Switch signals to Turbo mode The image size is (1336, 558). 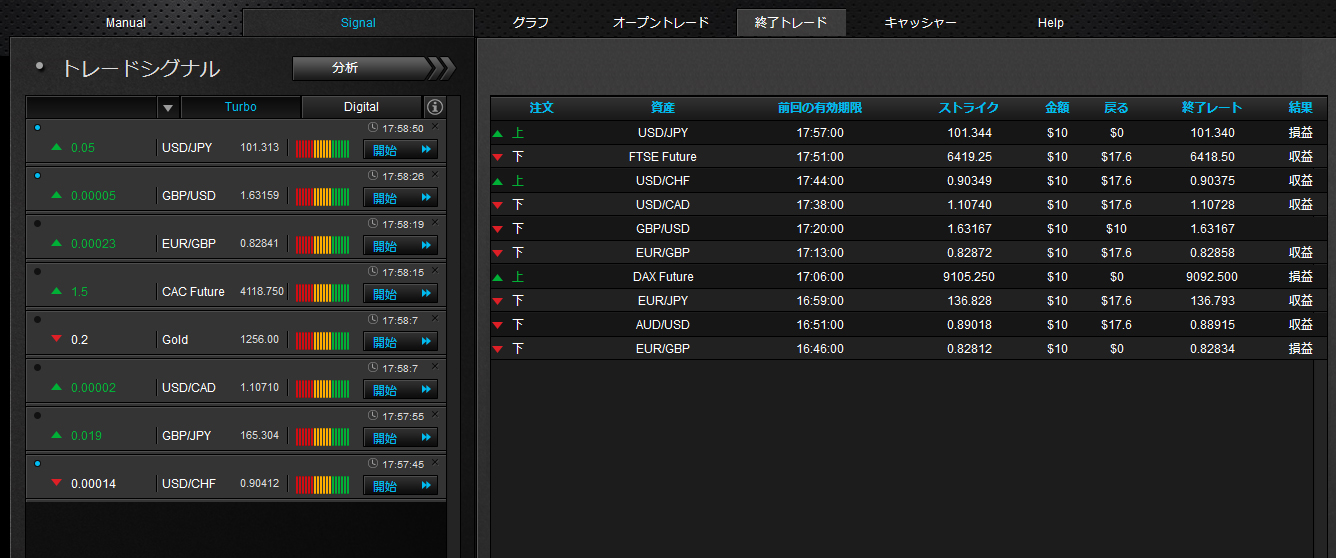240,107
